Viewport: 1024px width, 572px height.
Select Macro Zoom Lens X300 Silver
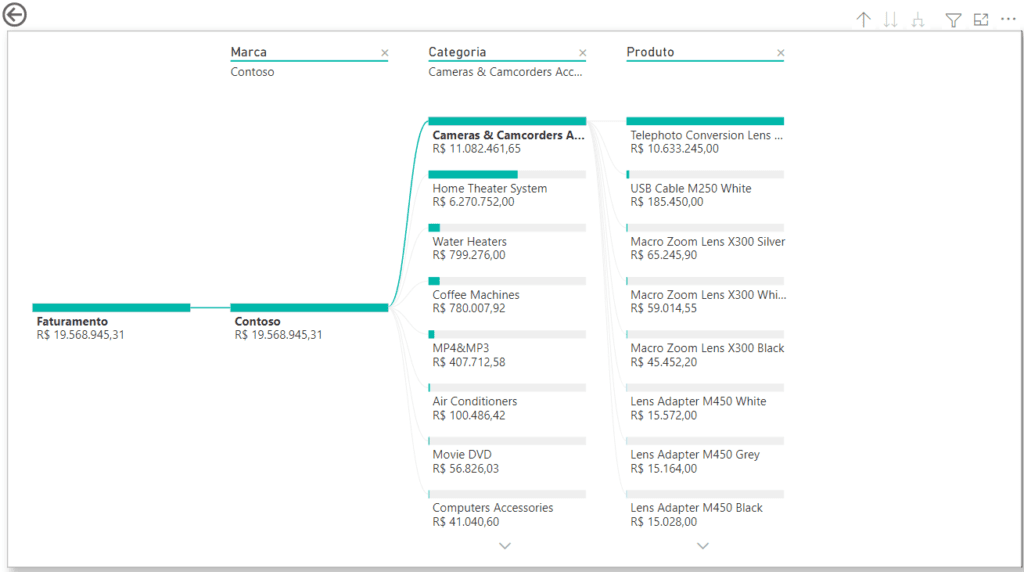coord(705,243)
